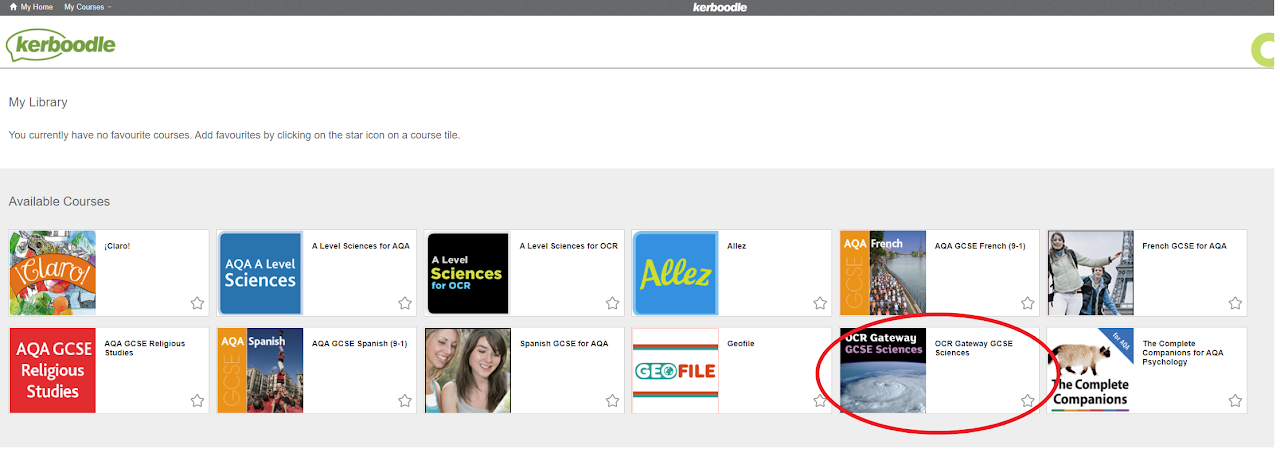Expand the My Courses dropdown
1280x466 pixels.
88,7
